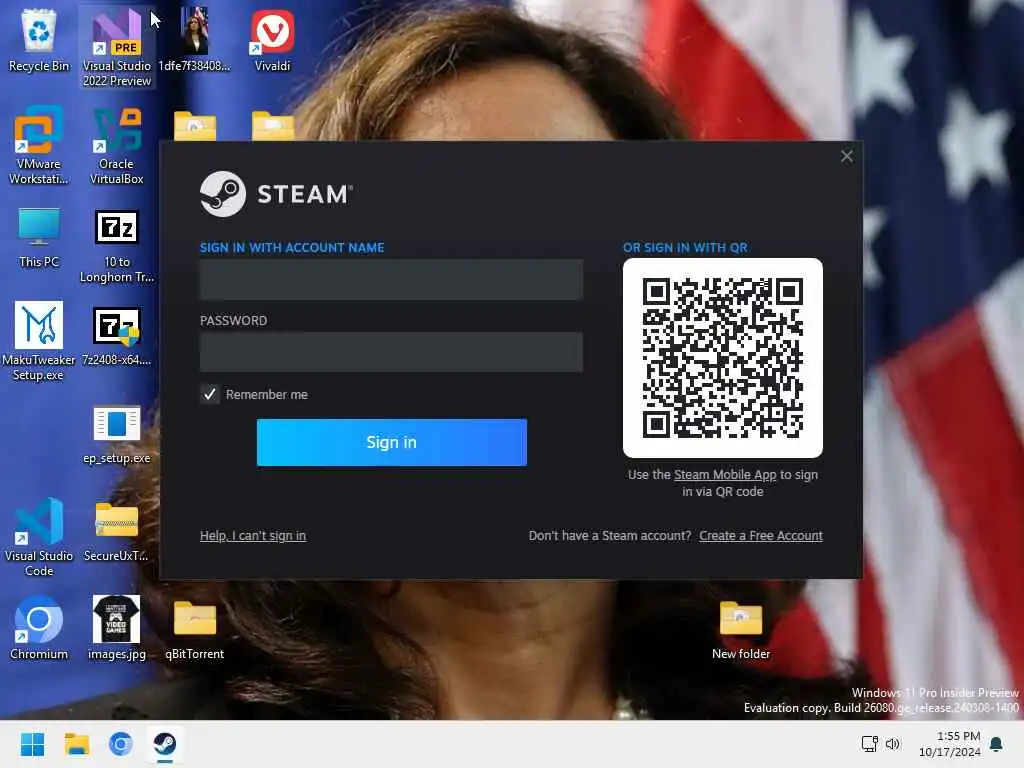This screenshot has width=1024, height=768.
Task: Focus the Steam password field
Action: tap(391, 352)
